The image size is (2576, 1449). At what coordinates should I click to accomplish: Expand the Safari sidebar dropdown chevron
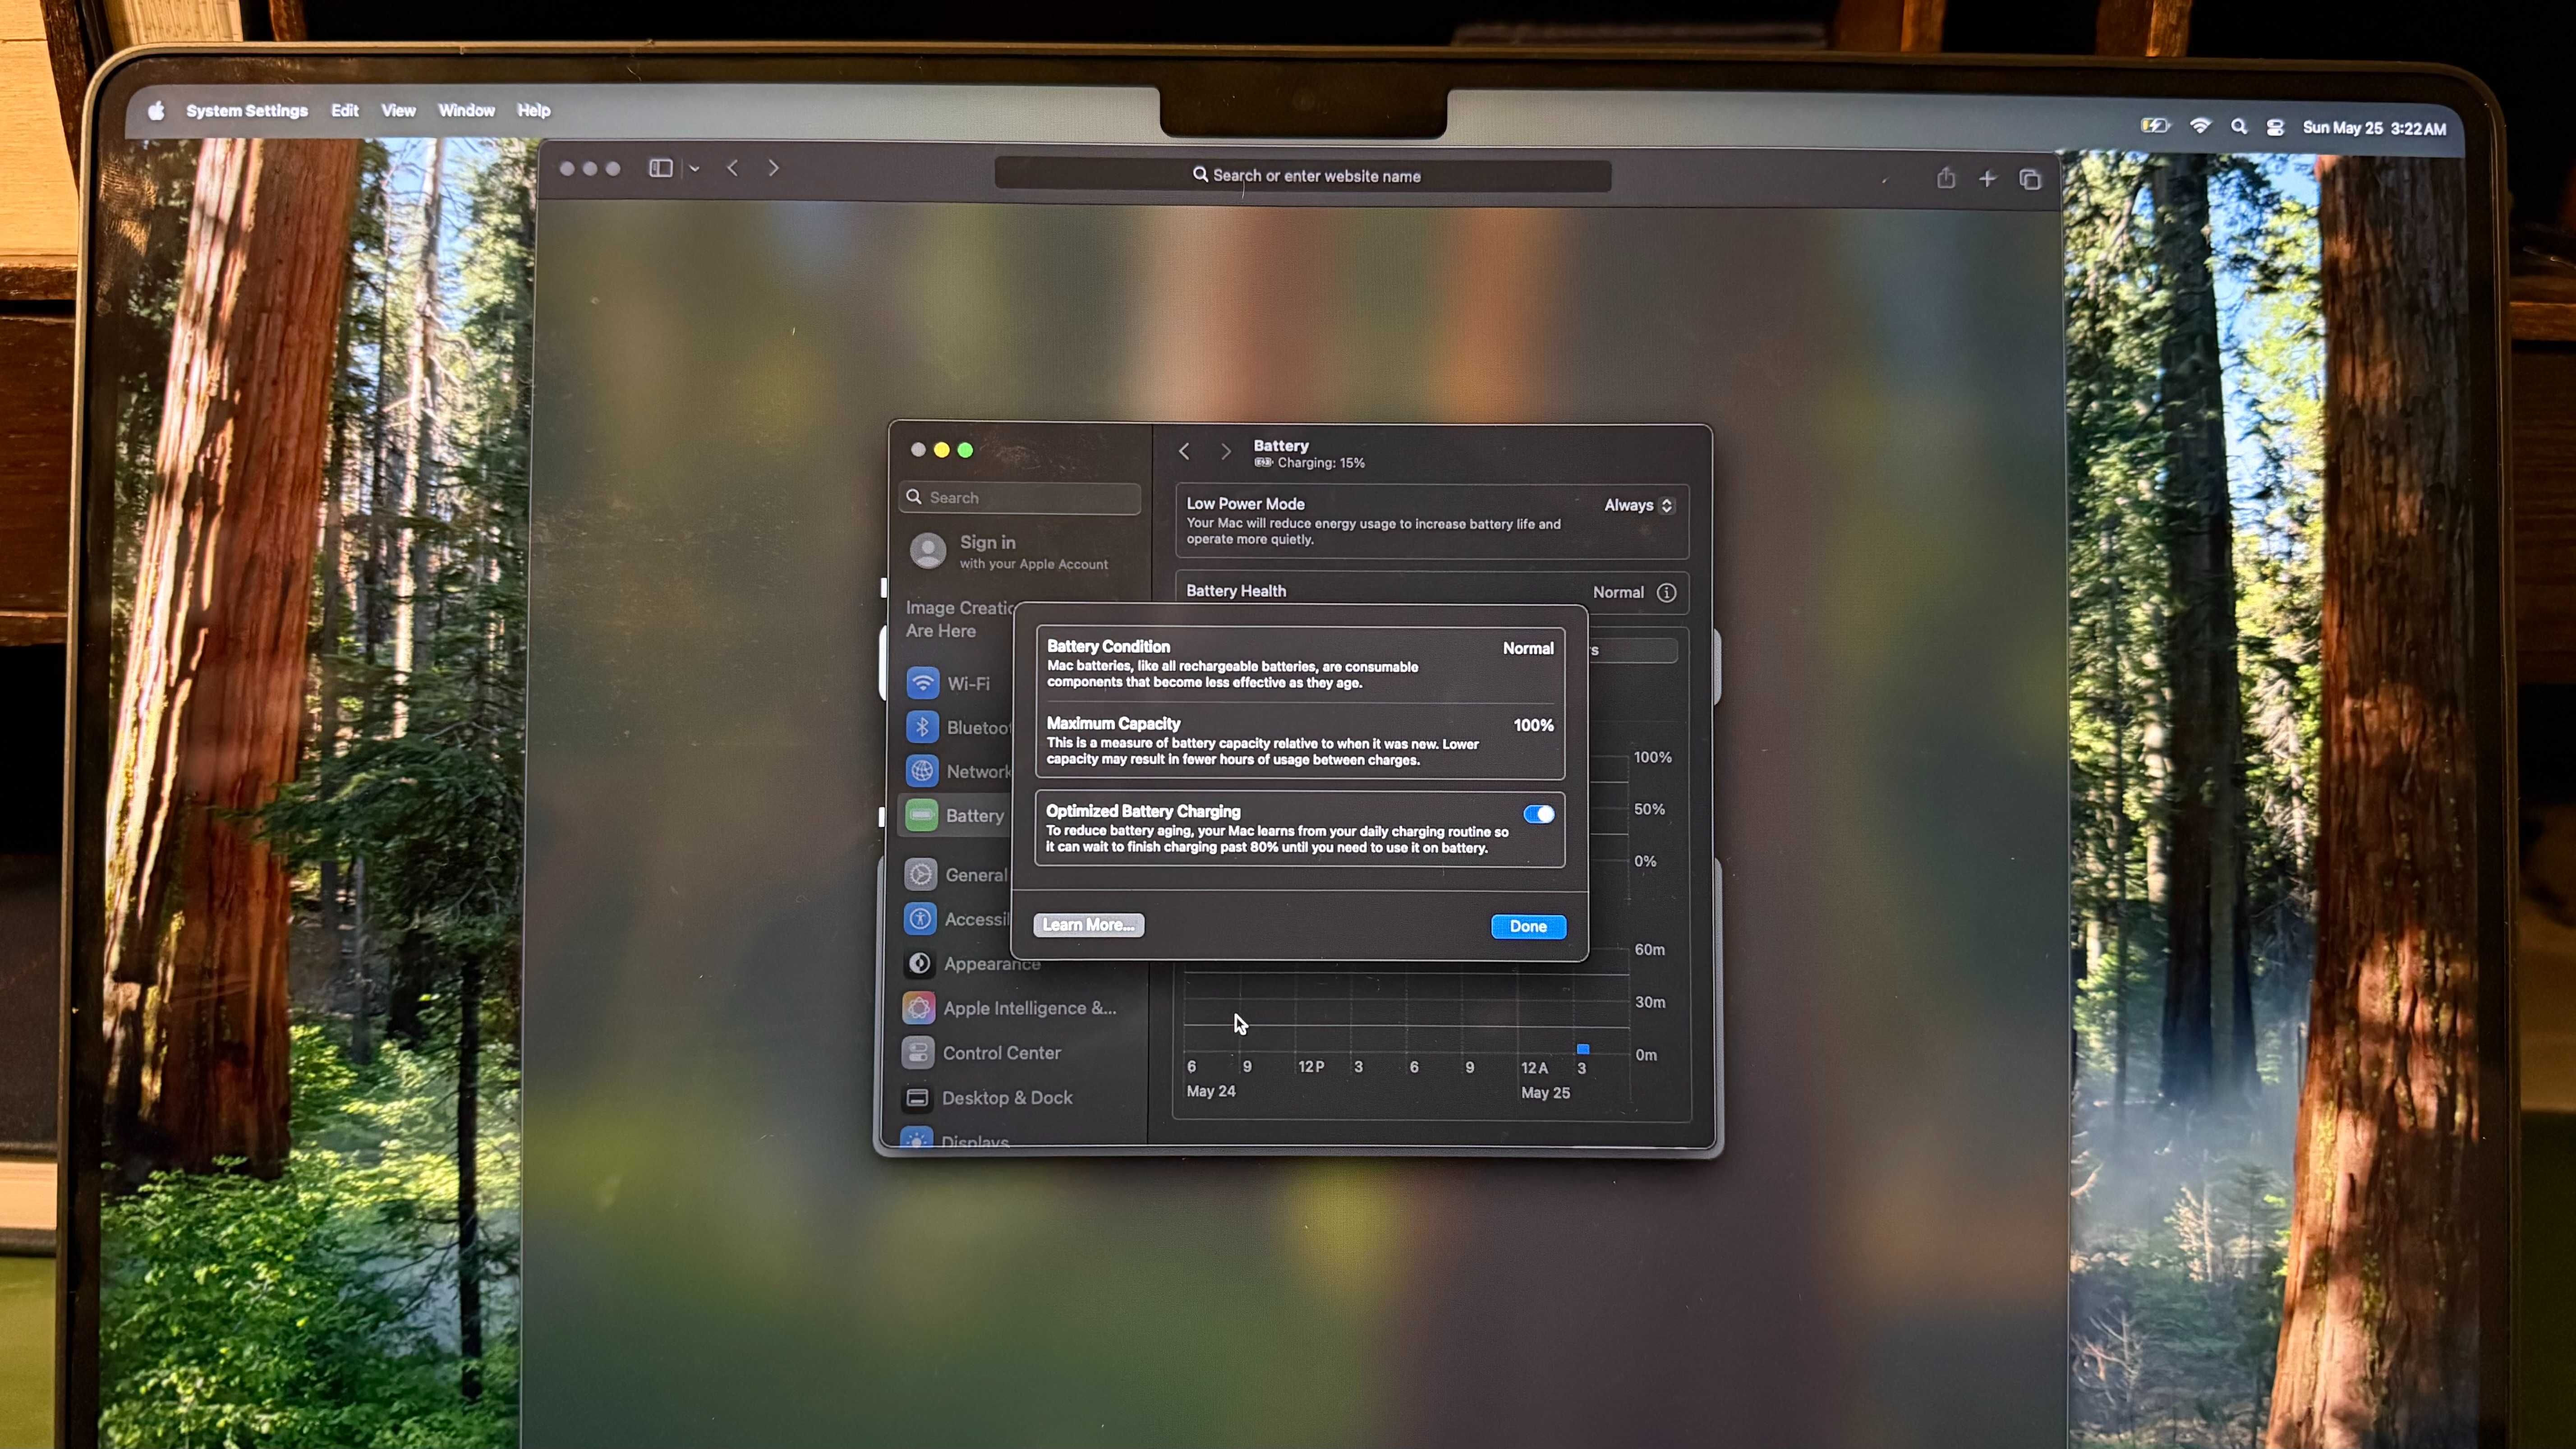click(x=694, y=169)
